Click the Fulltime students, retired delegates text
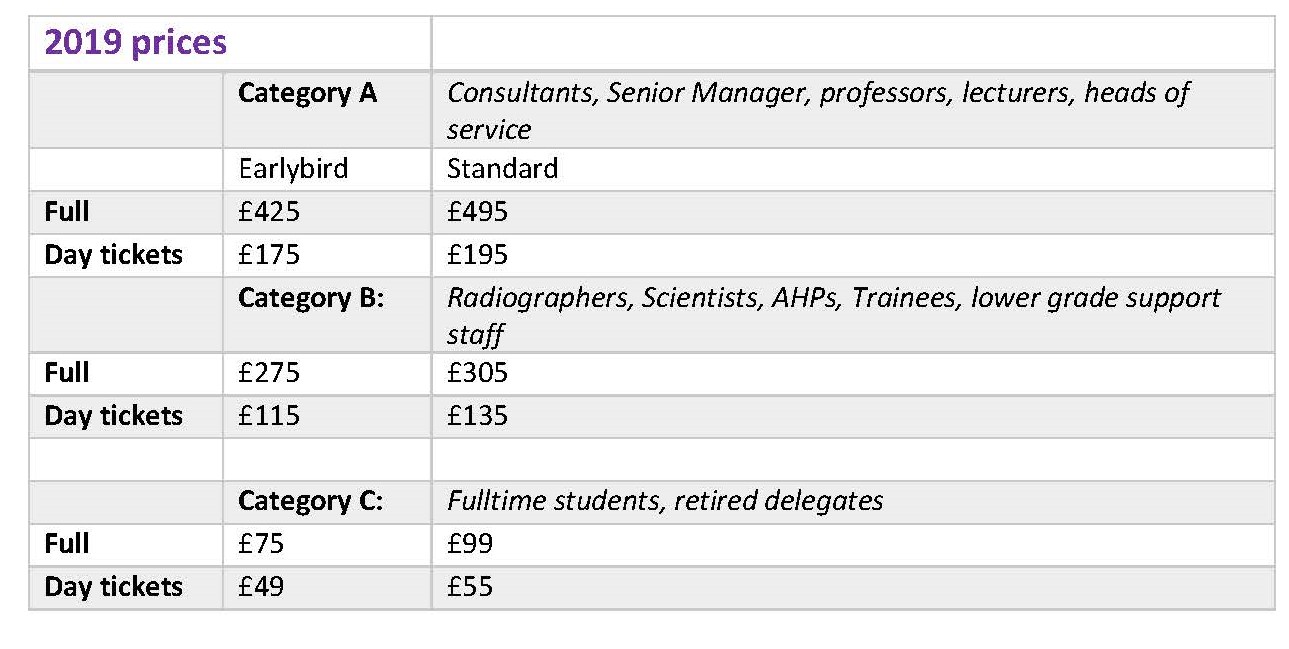1289x649 pixels. click(x=665, y=501)
